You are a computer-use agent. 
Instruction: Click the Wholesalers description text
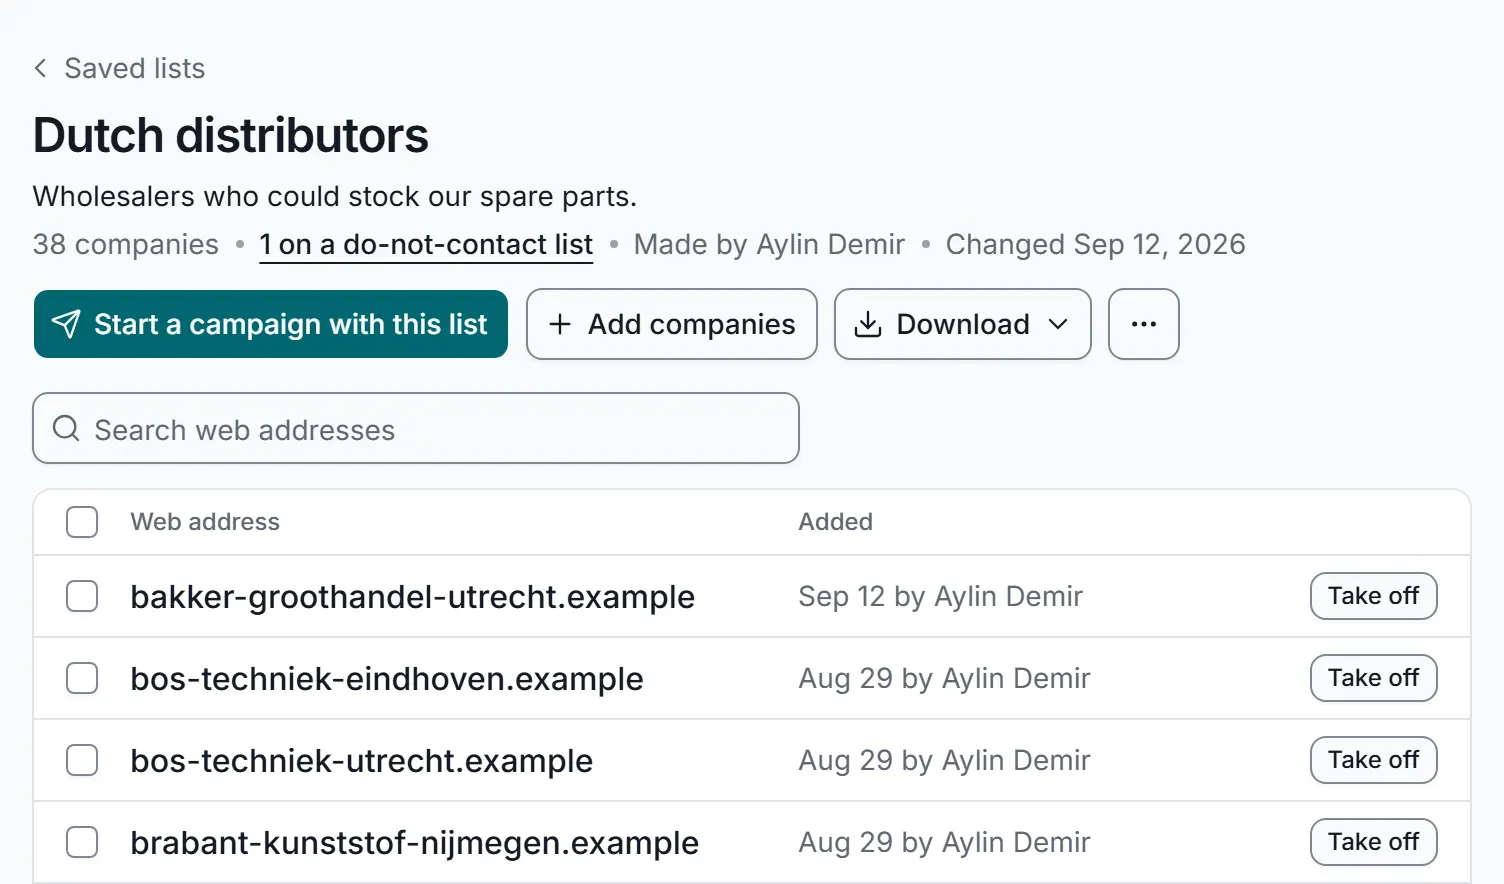point(335,197)
